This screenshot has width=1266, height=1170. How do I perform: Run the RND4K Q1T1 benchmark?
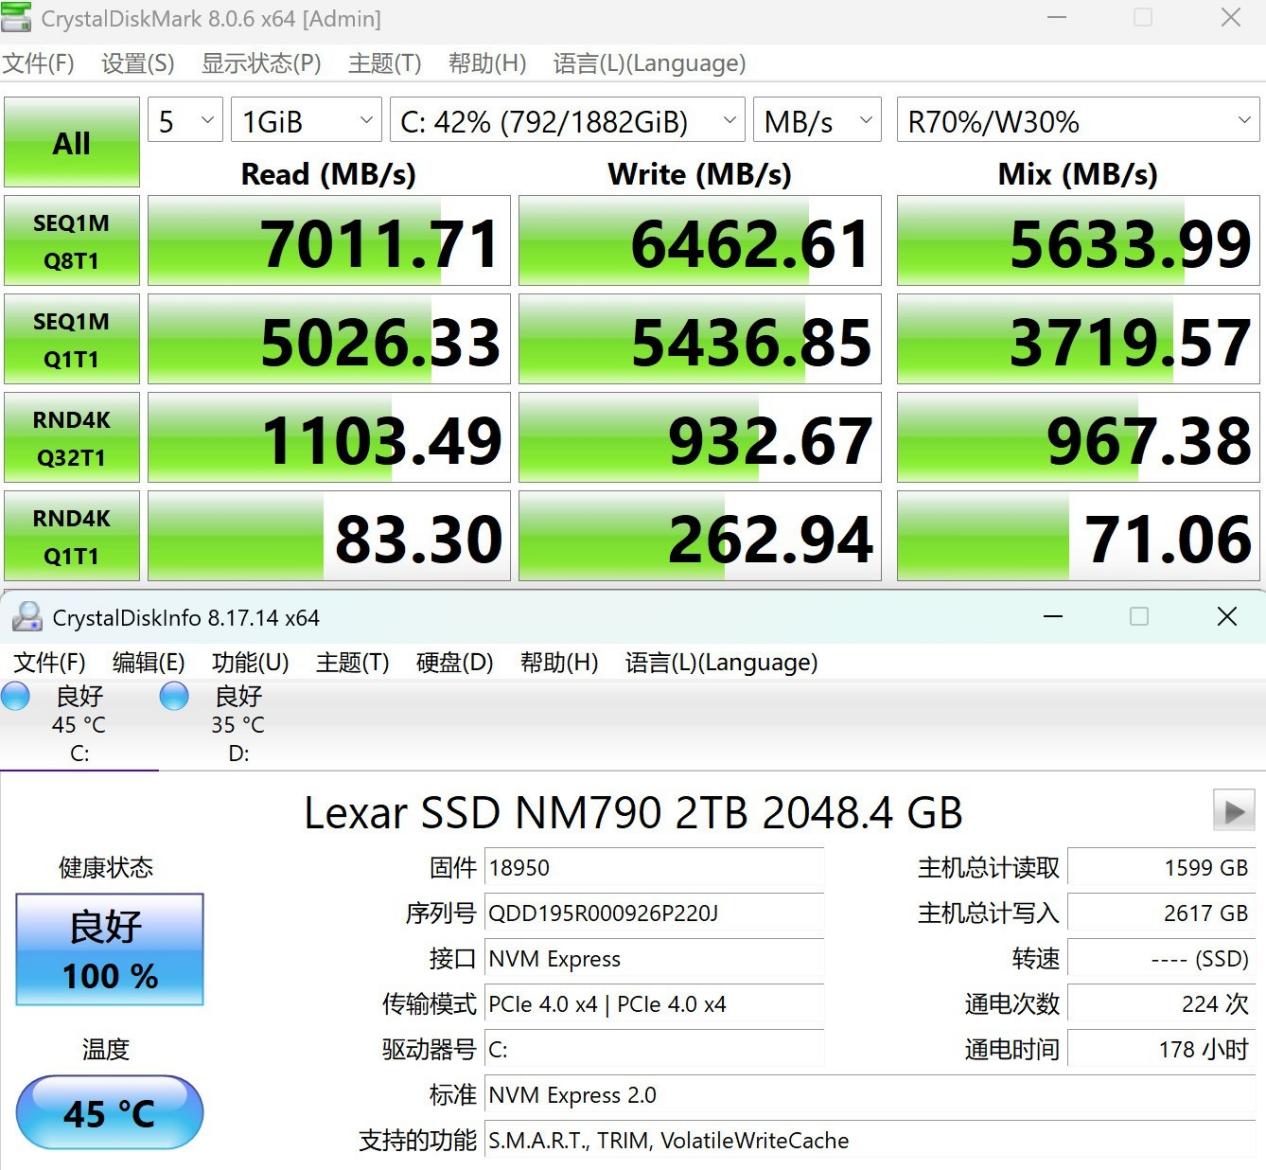point(71,536)
